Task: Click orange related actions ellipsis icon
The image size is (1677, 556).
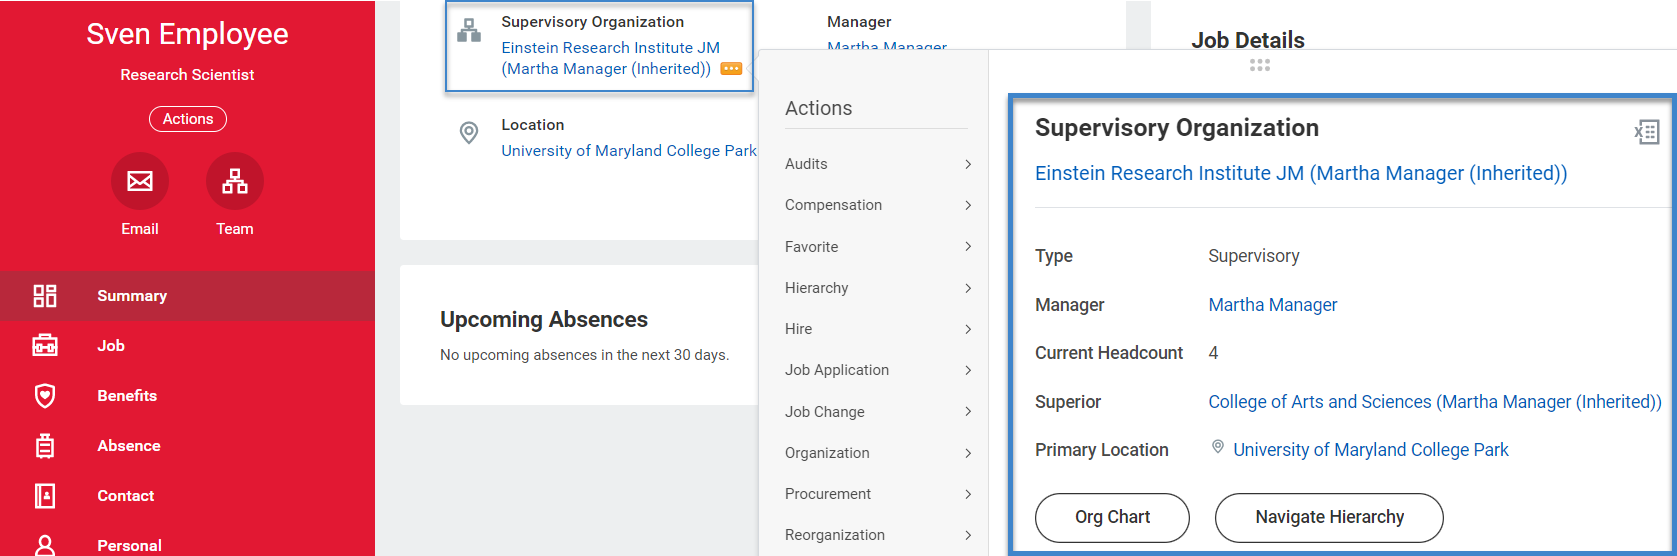Action: pos(731,69)
